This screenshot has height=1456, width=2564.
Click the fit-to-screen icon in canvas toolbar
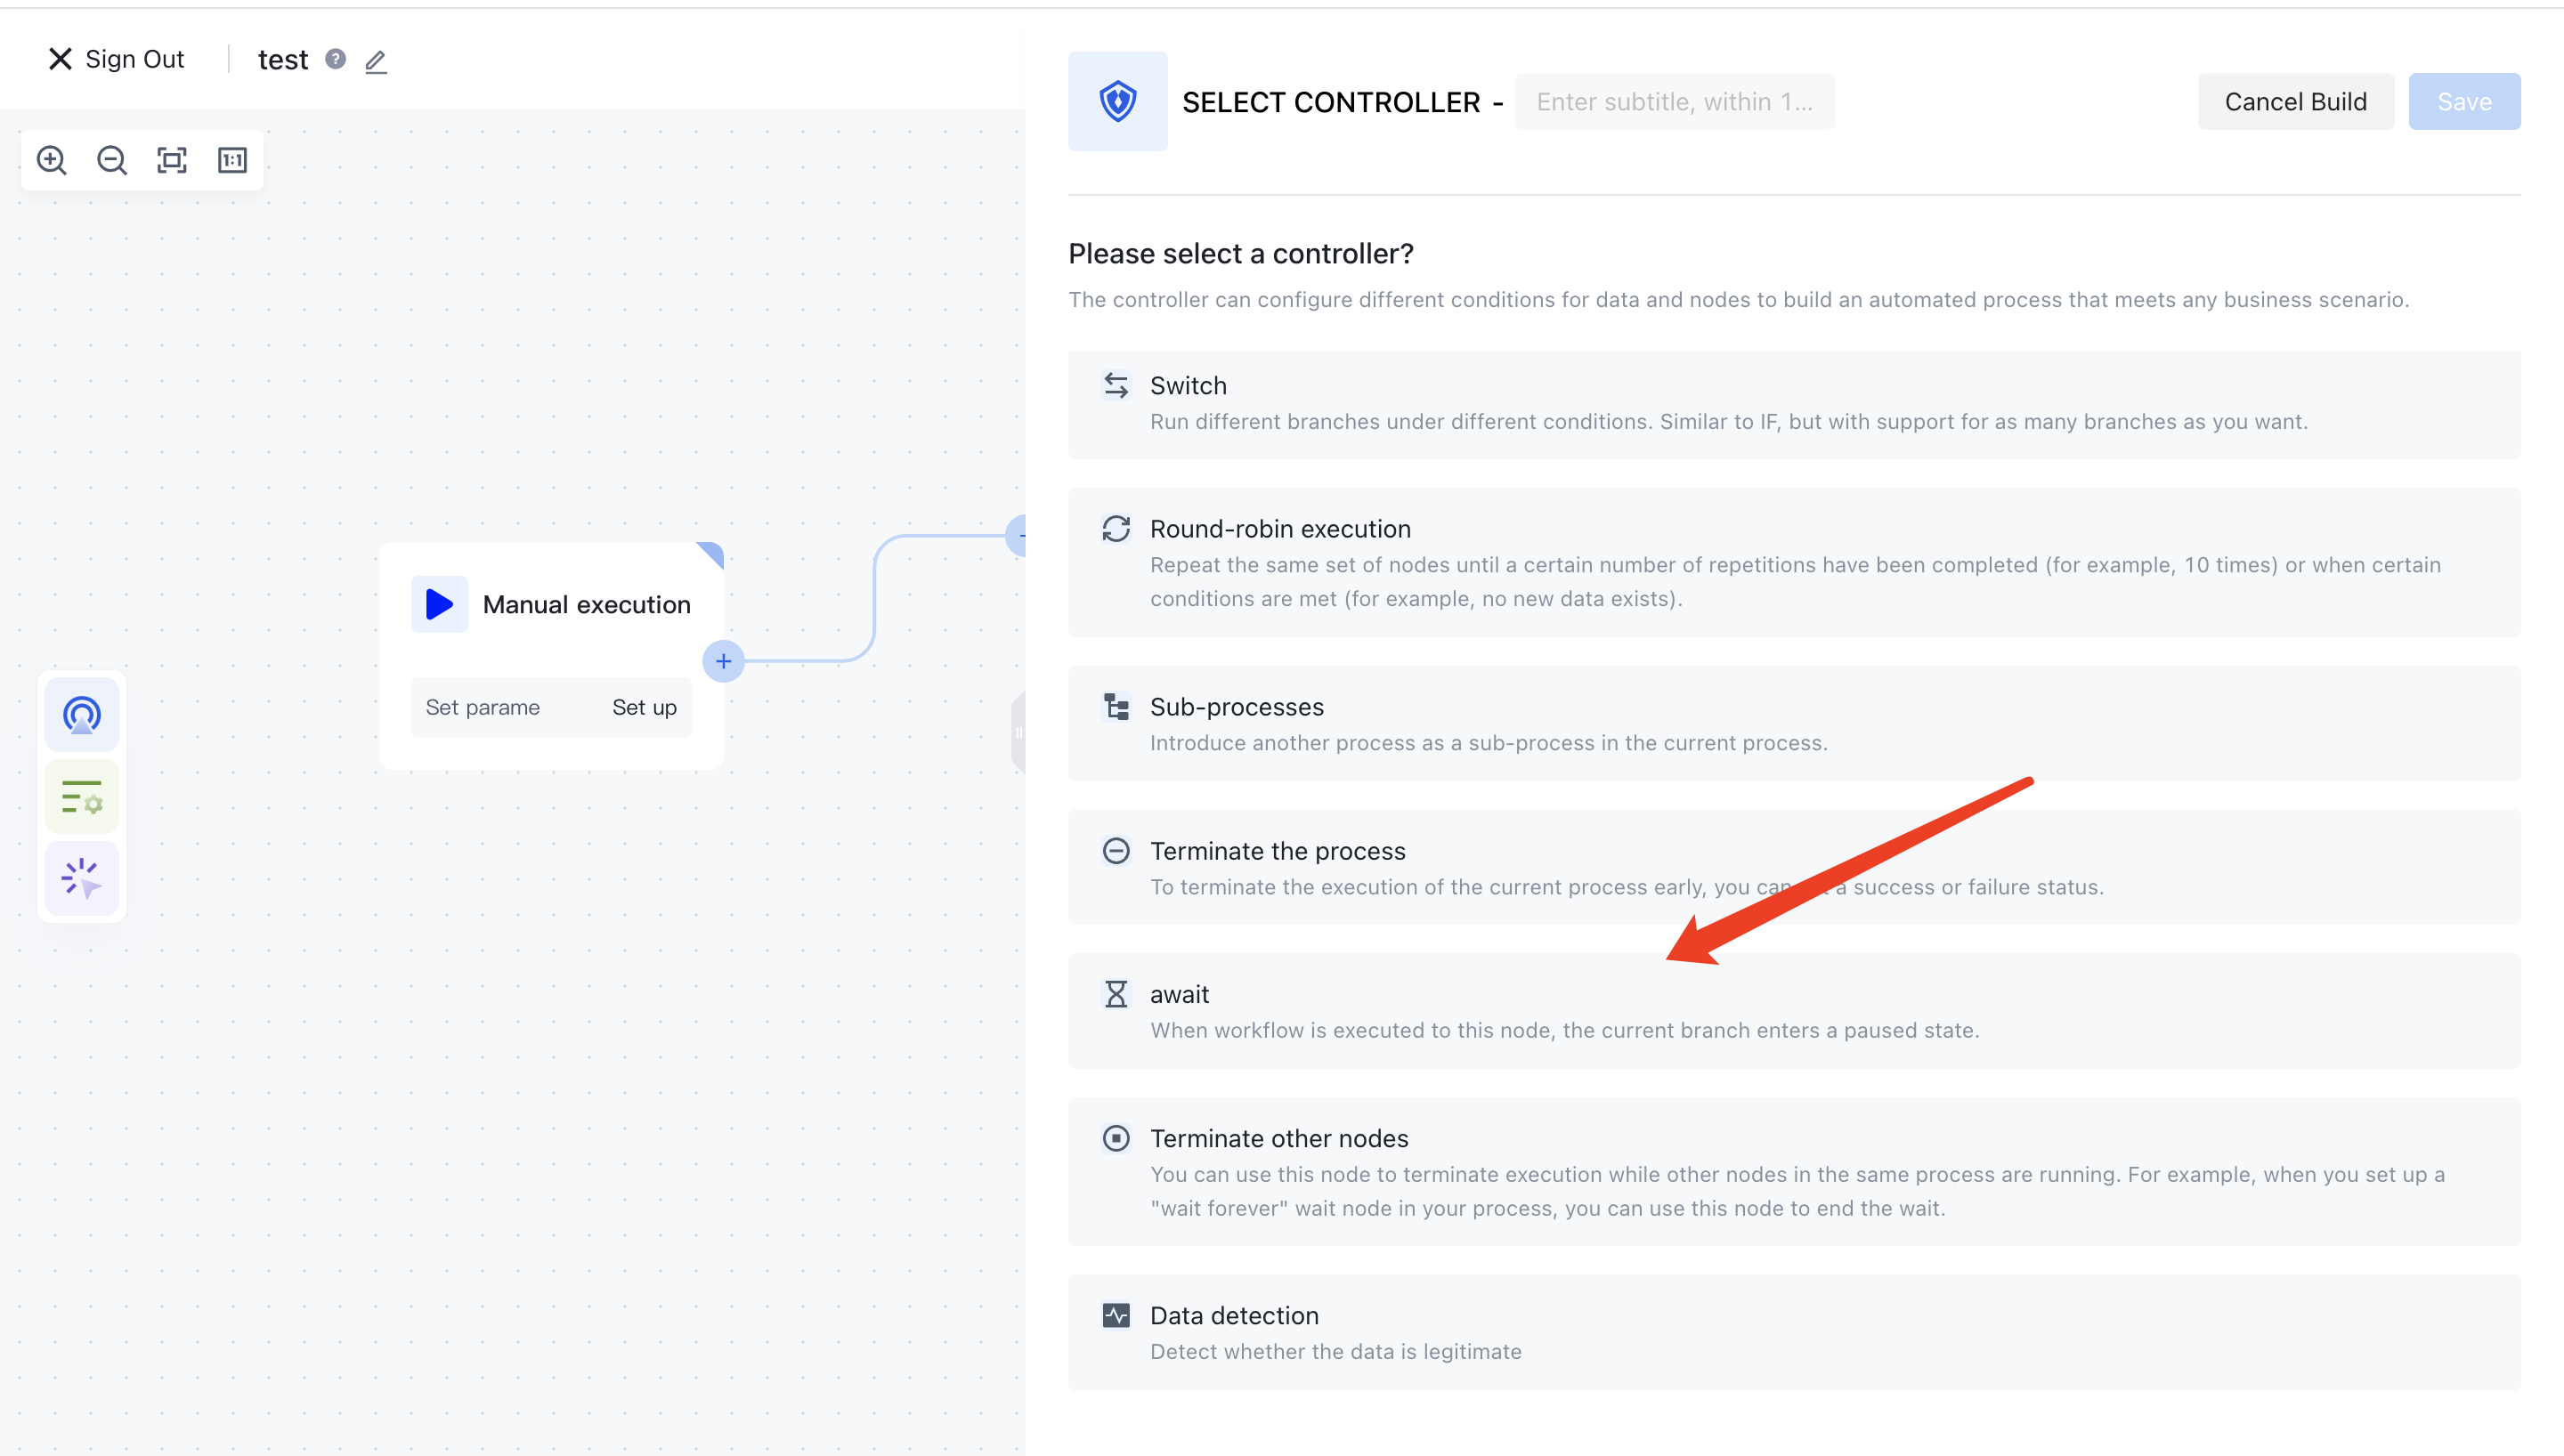(x=171, y=160)
